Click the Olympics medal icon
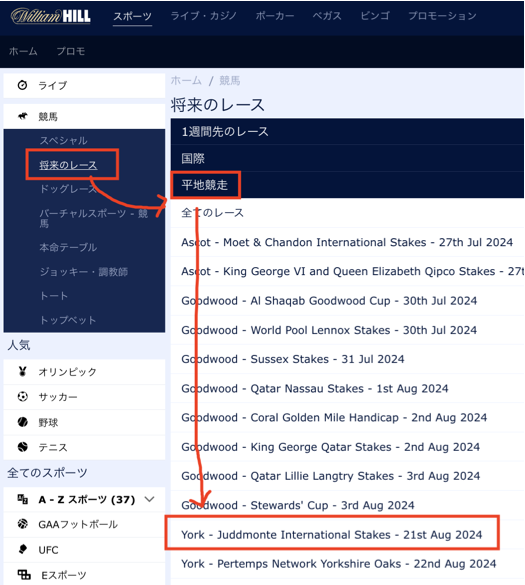The width and height of the screenshot is (525, 585). pos(22,371)
